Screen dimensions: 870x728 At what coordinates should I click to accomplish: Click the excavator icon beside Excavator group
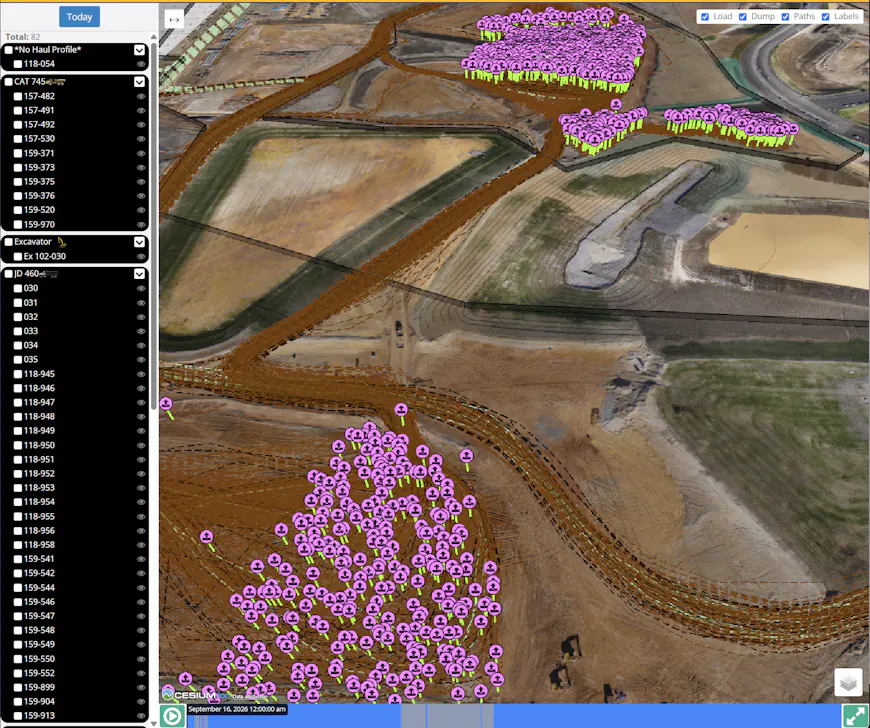(62, 242)
